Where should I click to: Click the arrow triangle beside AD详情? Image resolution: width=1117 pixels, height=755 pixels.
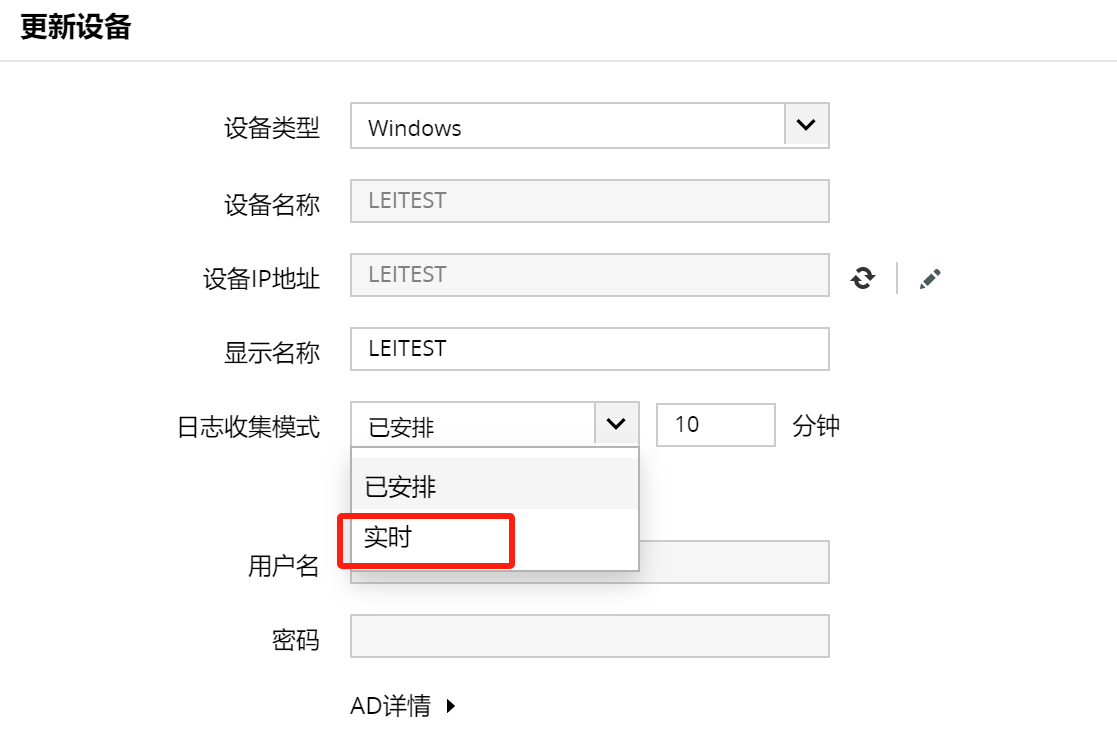[x=449, y=705]
